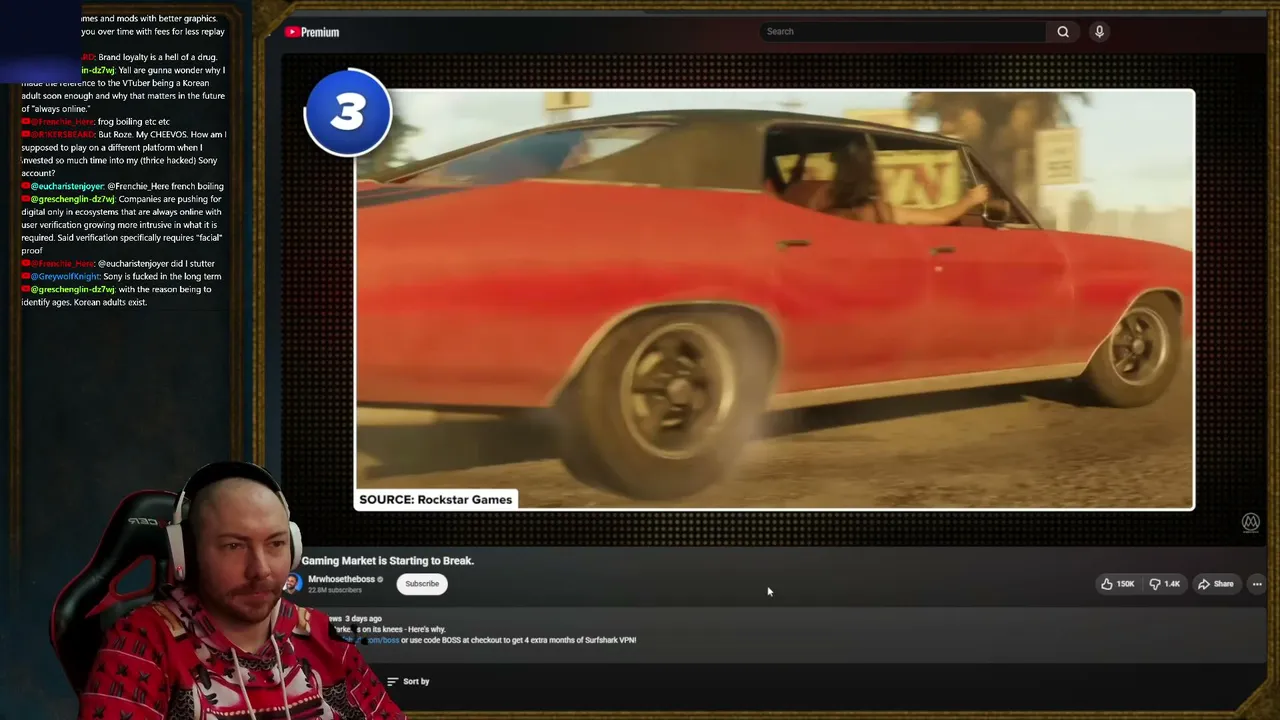The height and width of the screenshot is (720, 1280).
Task: Click the 'Companies are pushing for' chat message
Action: [x=122, y=225]
